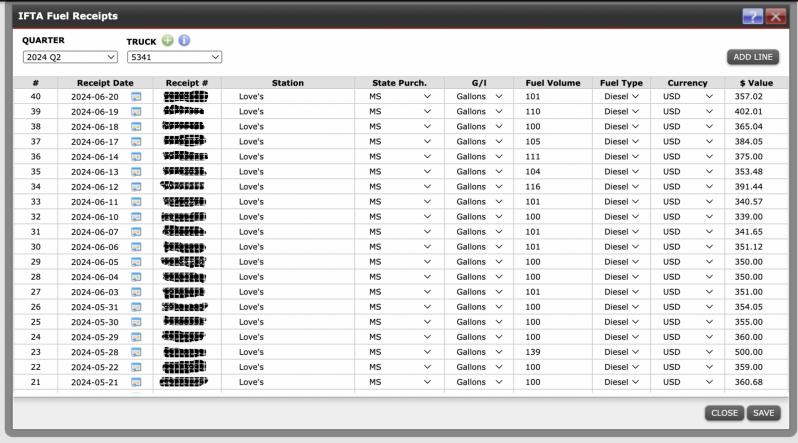Open calendar icon for receipt 2024-05-28

(x=136, y=352)
